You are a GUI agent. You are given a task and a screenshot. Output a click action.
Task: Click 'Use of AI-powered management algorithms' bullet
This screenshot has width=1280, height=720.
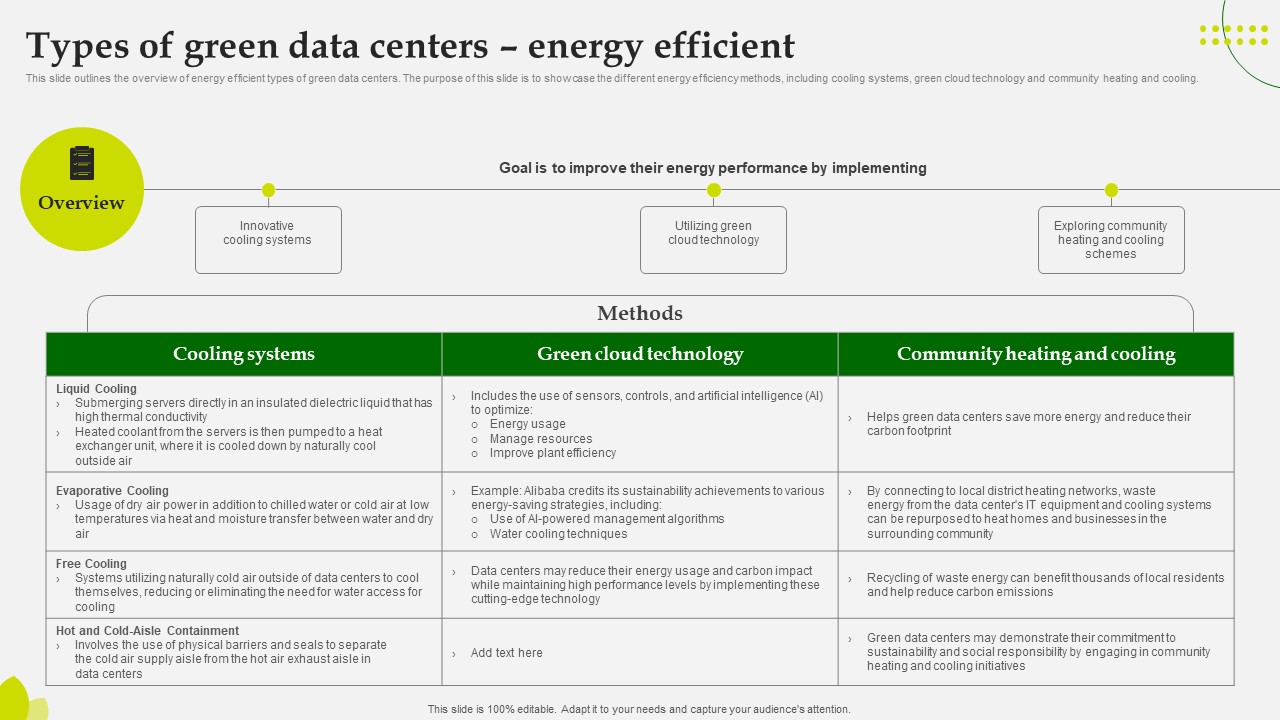[607, 519]
